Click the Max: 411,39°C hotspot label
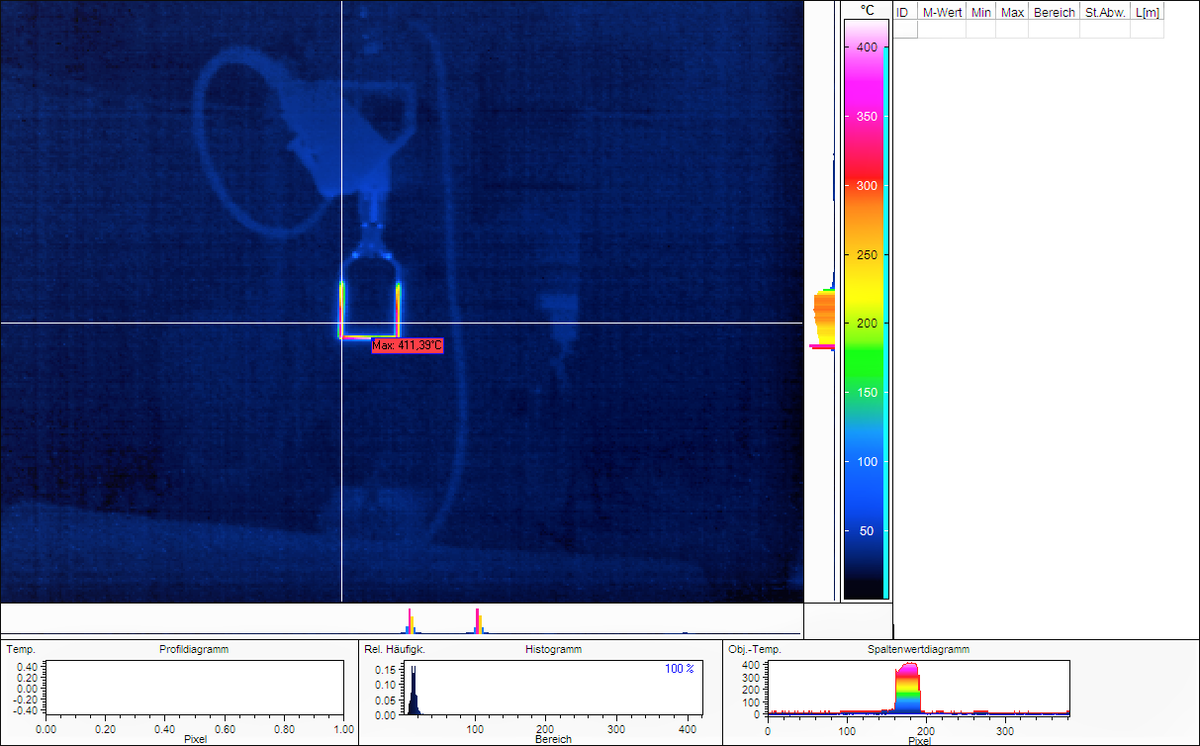This screenshot has width=1200, height=746. click(x=407, y=346)
